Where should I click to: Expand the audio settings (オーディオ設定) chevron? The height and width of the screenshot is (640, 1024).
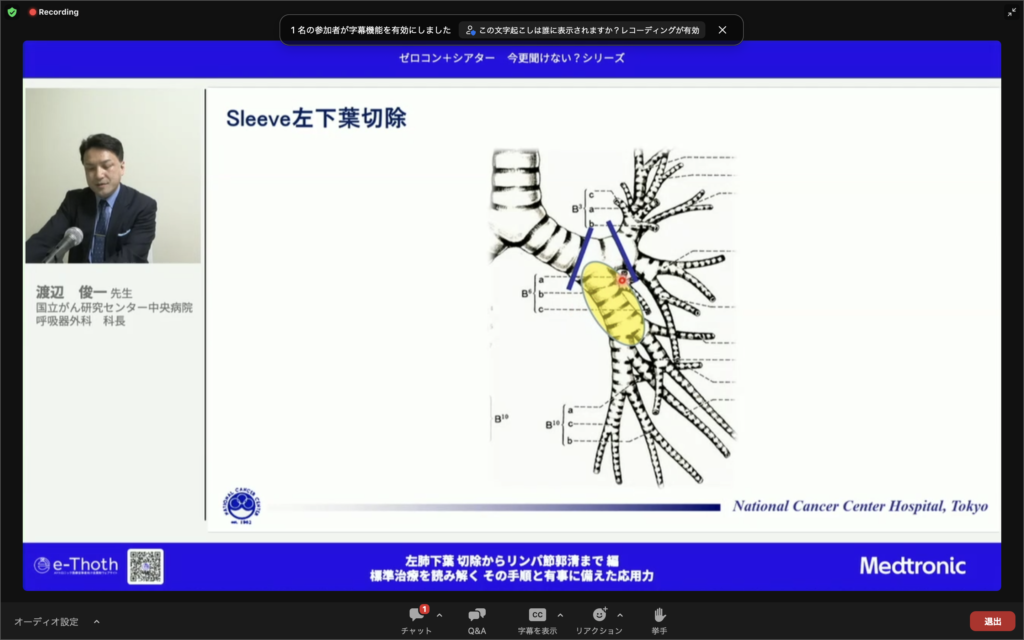[x=96, y=621]
